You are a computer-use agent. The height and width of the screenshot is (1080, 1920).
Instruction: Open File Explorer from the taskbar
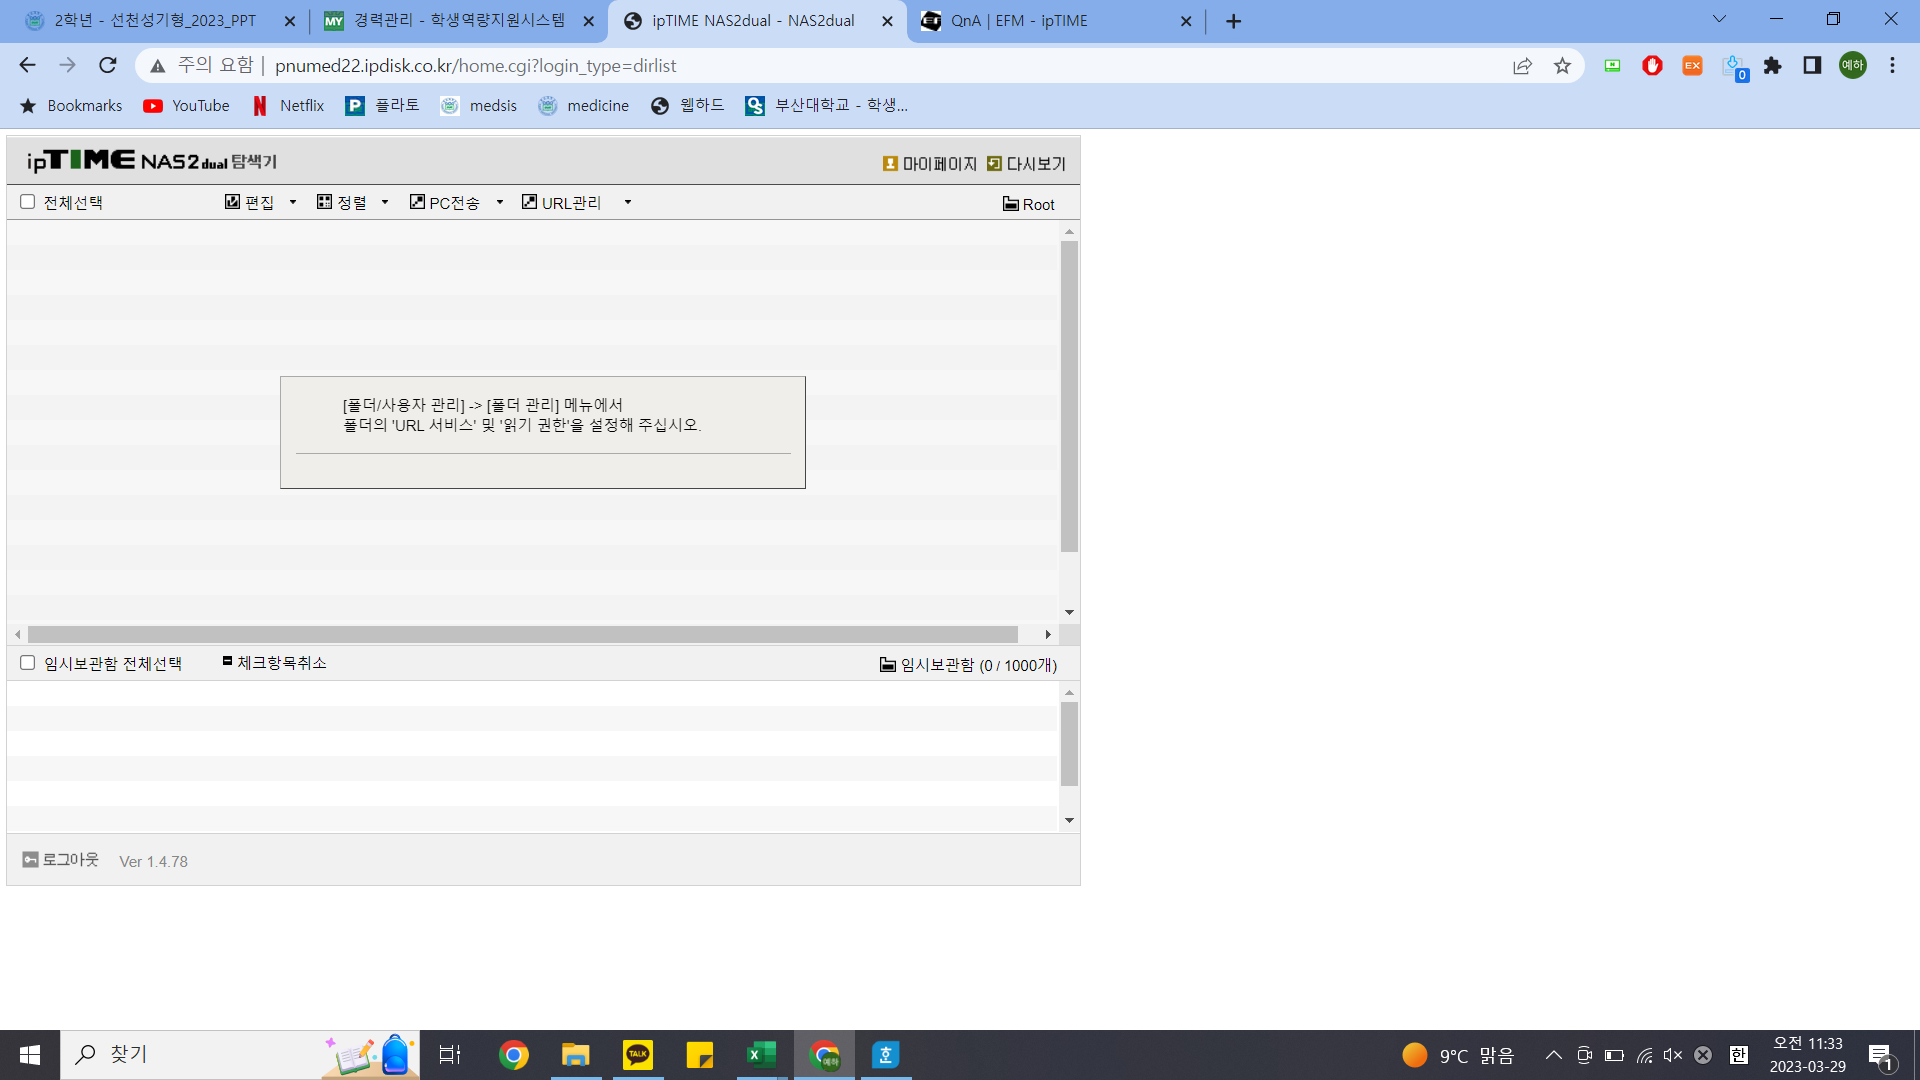point(576,1055)
